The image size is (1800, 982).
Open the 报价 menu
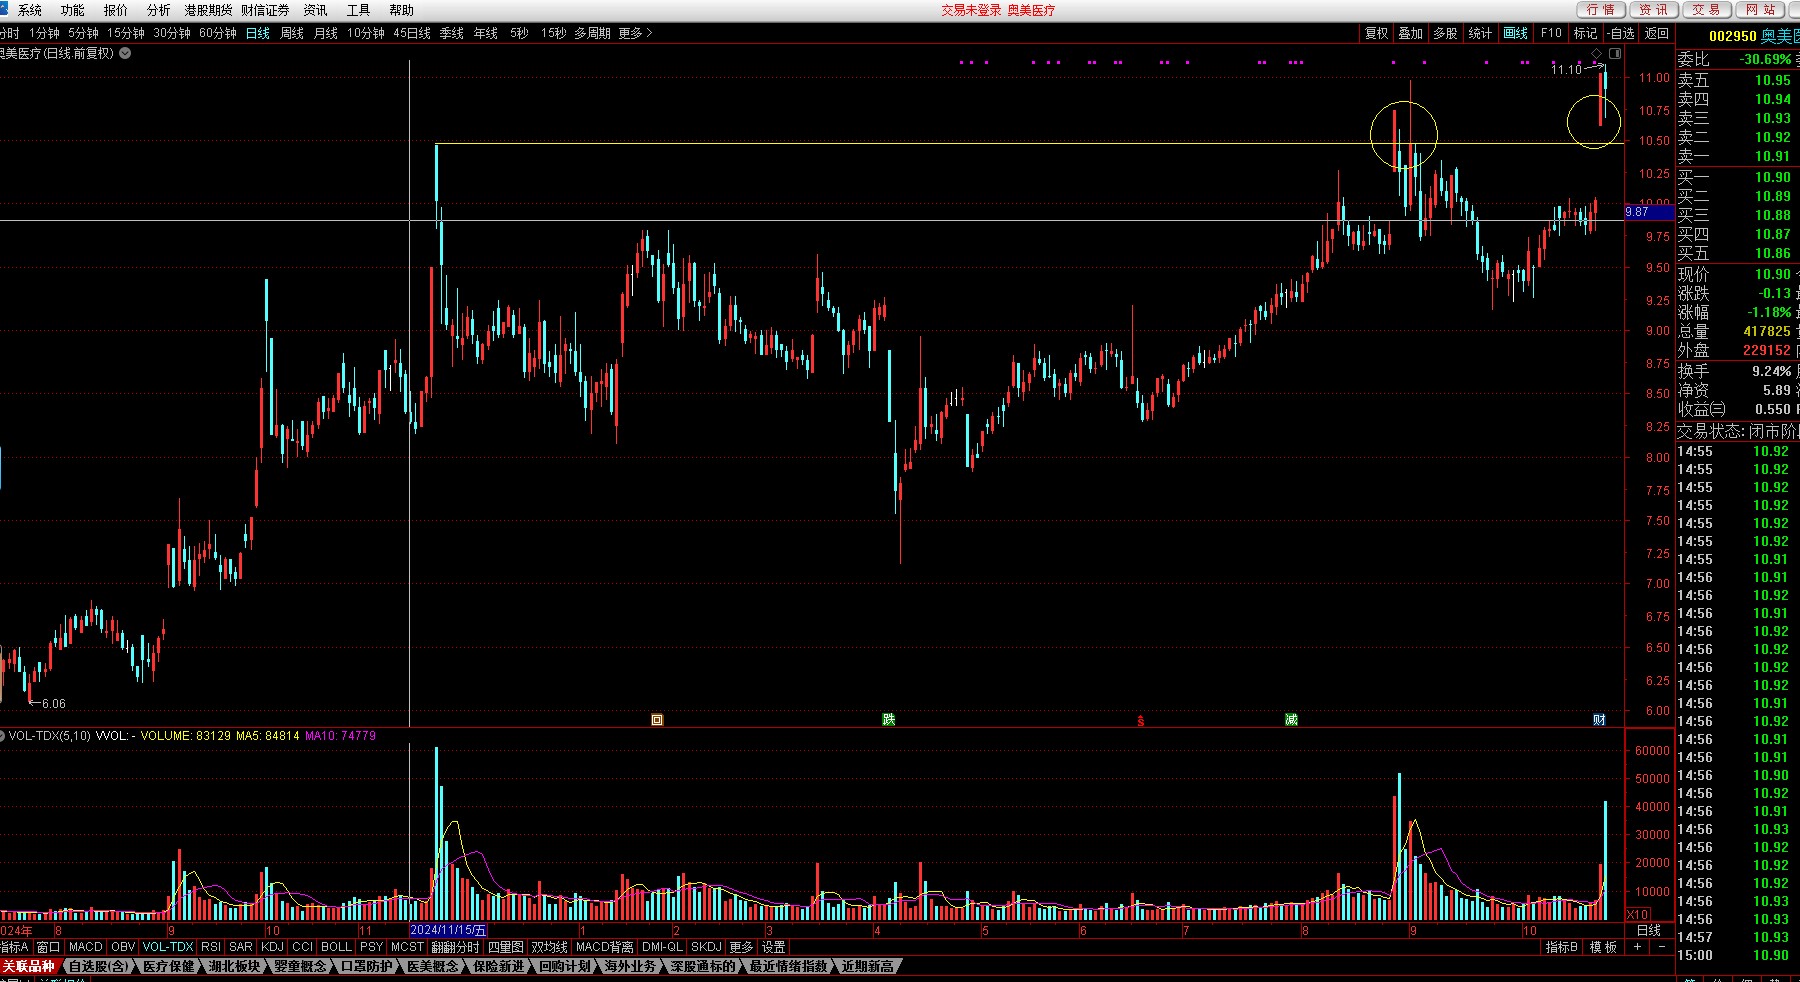coord(116,10)
